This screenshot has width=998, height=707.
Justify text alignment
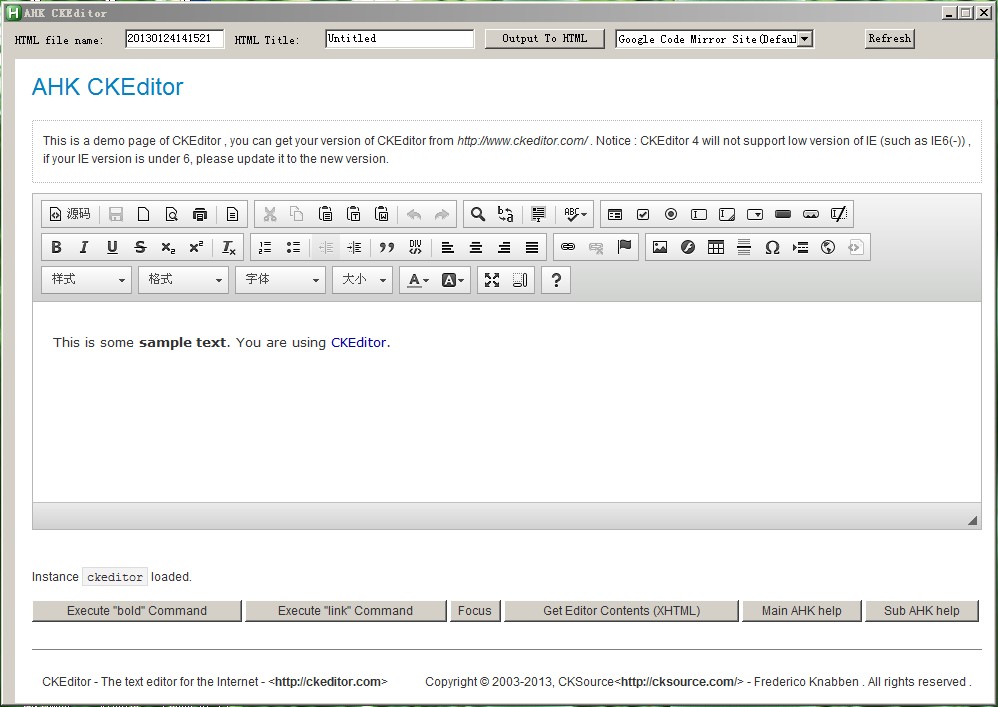tap(532, 248)
